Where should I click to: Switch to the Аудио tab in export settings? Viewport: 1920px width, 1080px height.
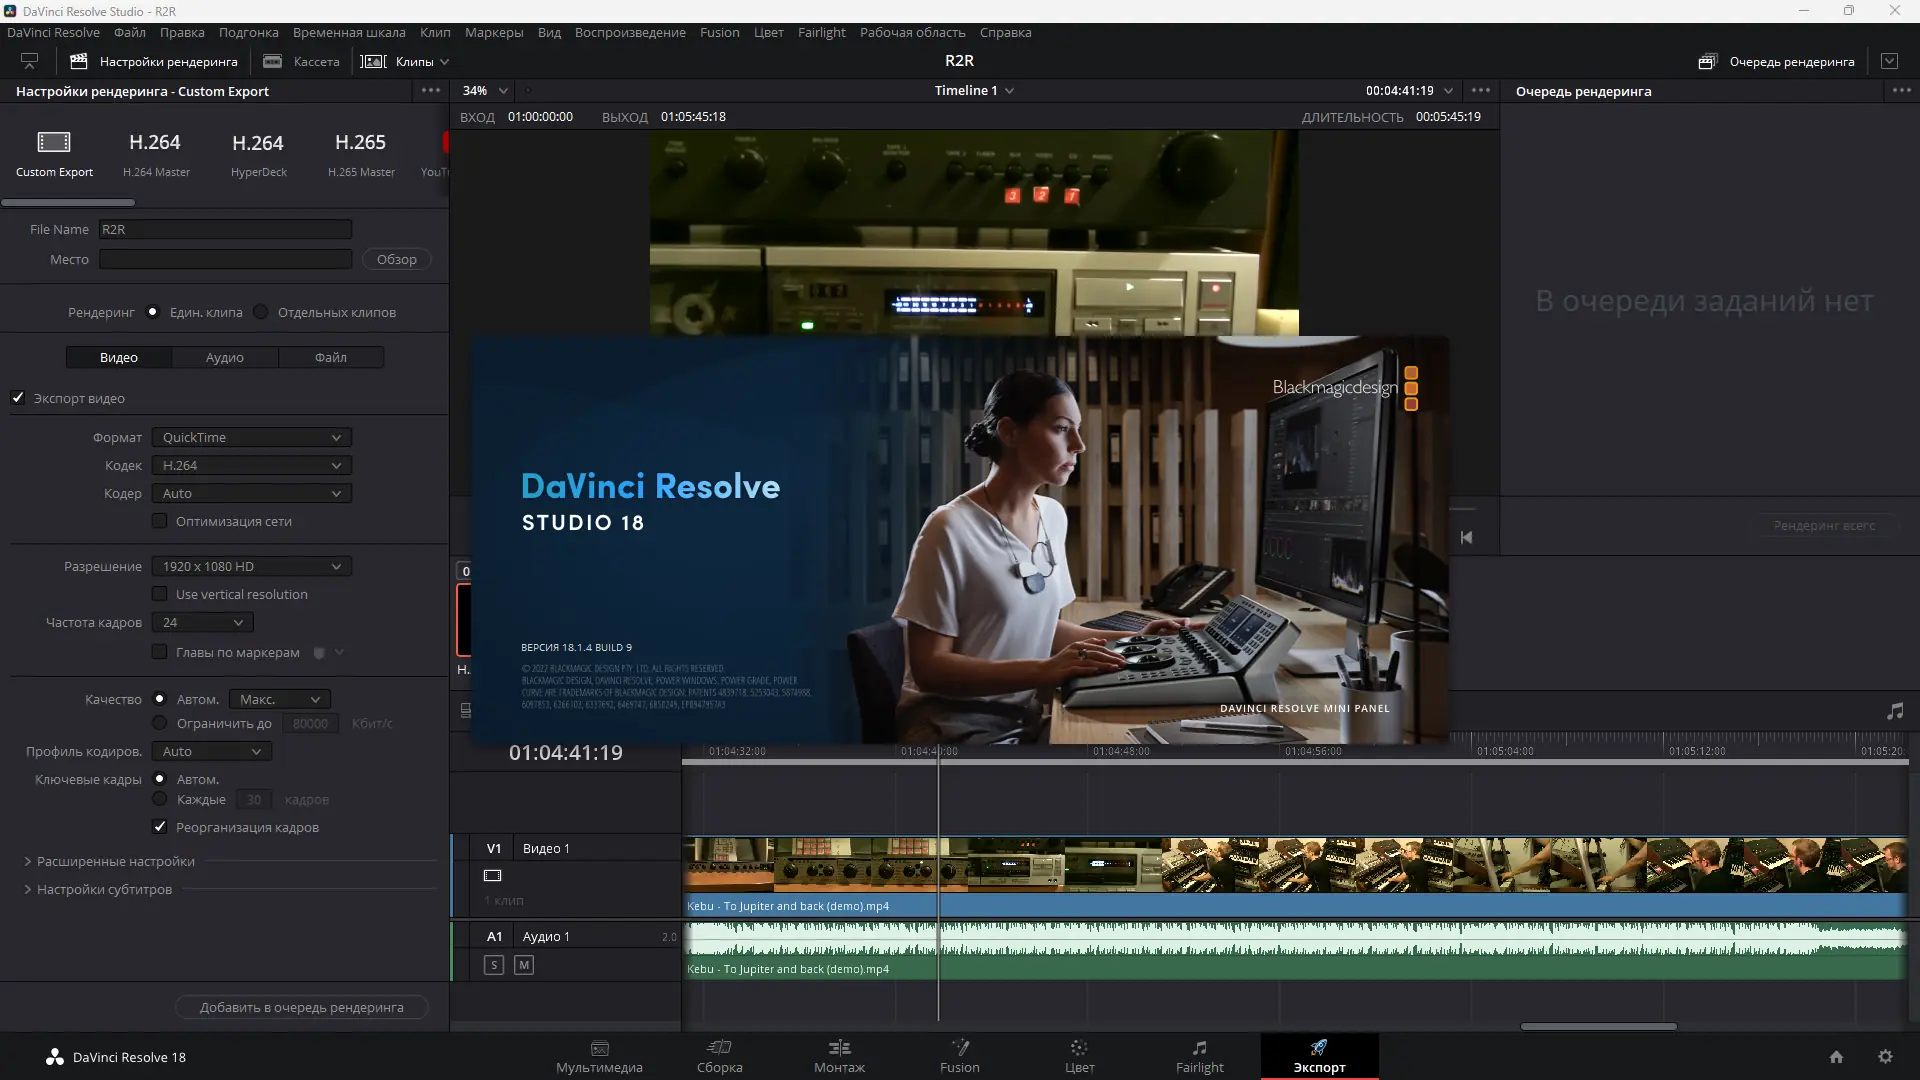coord(225,357)
